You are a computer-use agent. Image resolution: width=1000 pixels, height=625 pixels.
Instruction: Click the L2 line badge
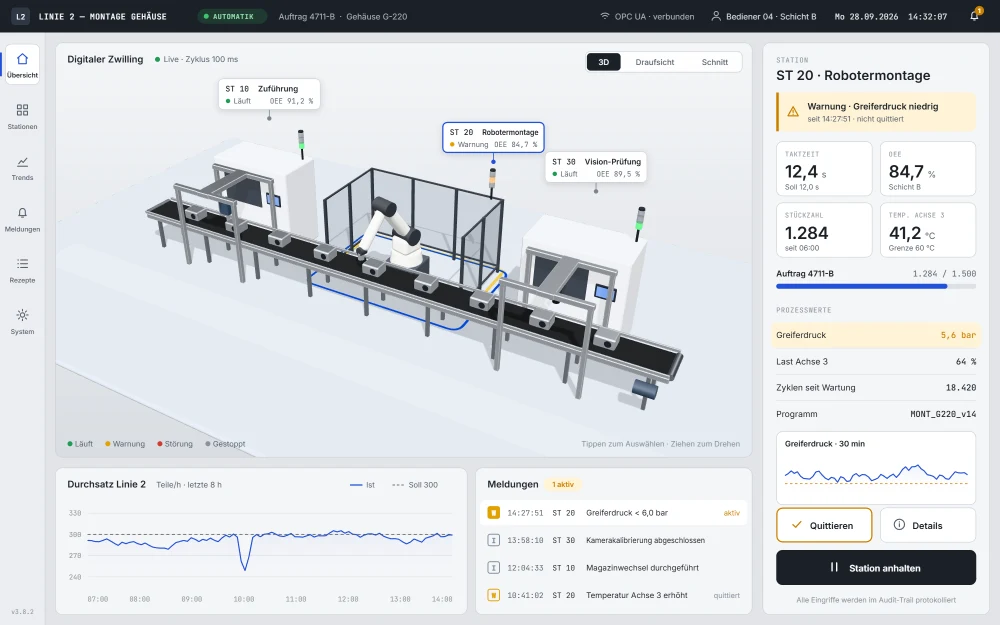click(20, 17)
